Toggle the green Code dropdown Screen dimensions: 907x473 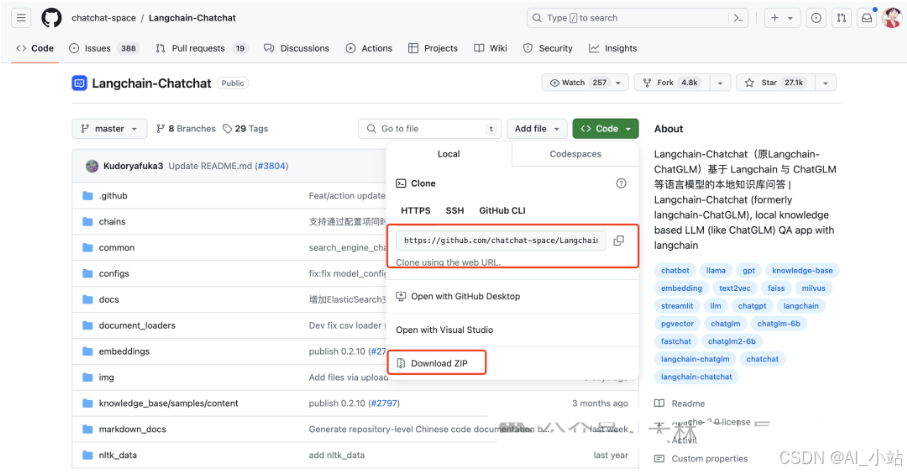[606, 128]
